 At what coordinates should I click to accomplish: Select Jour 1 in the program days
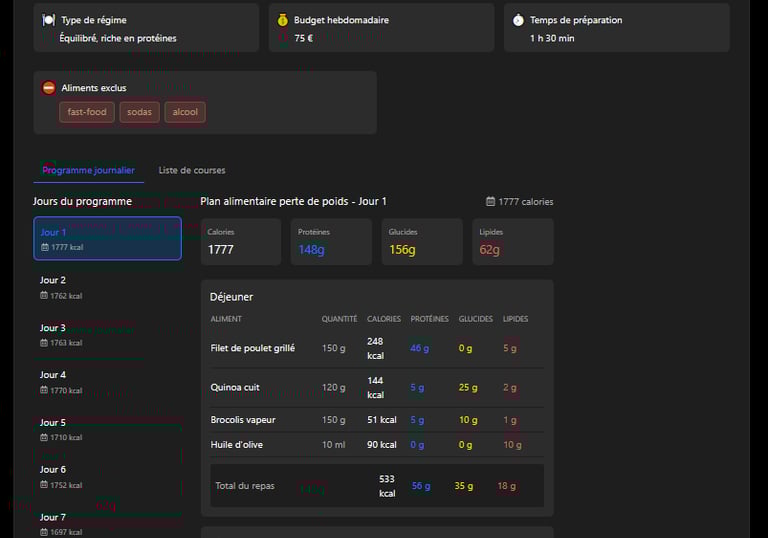107,238
